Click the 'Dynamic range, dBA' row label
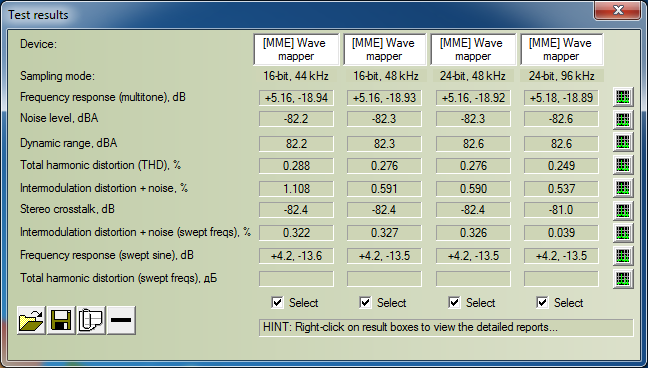The width and height of the screenshot is (648, 368). click(x=69, y=143)
